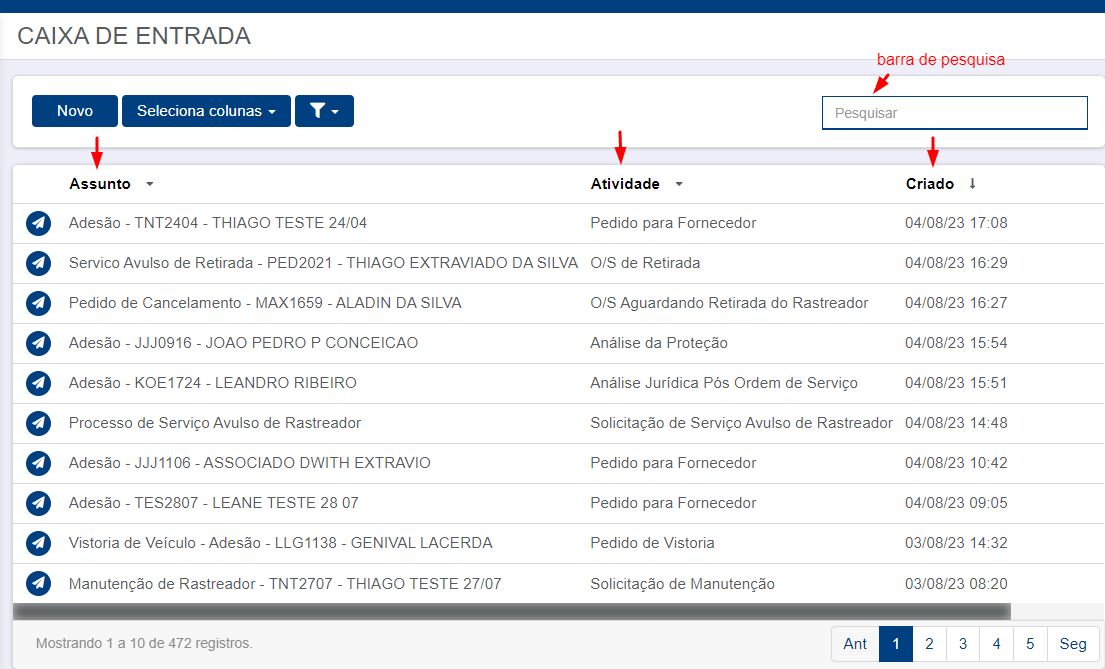1105x669 pixels.
Task: Click 'Pedido para Fornecedor' in TES2807 row
Action: [673, 503]
